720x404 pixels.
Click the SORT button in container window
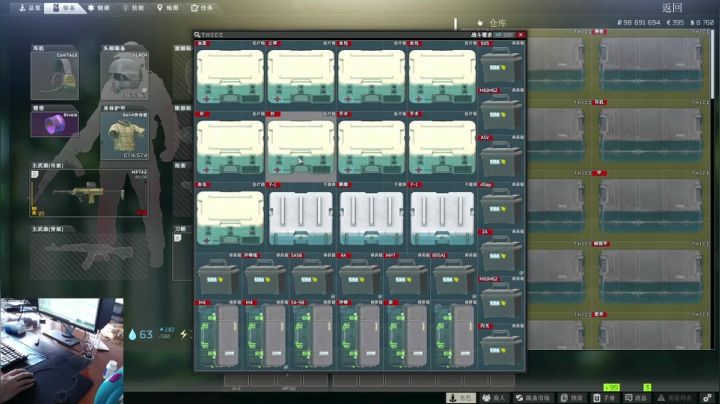click(504, 35)
